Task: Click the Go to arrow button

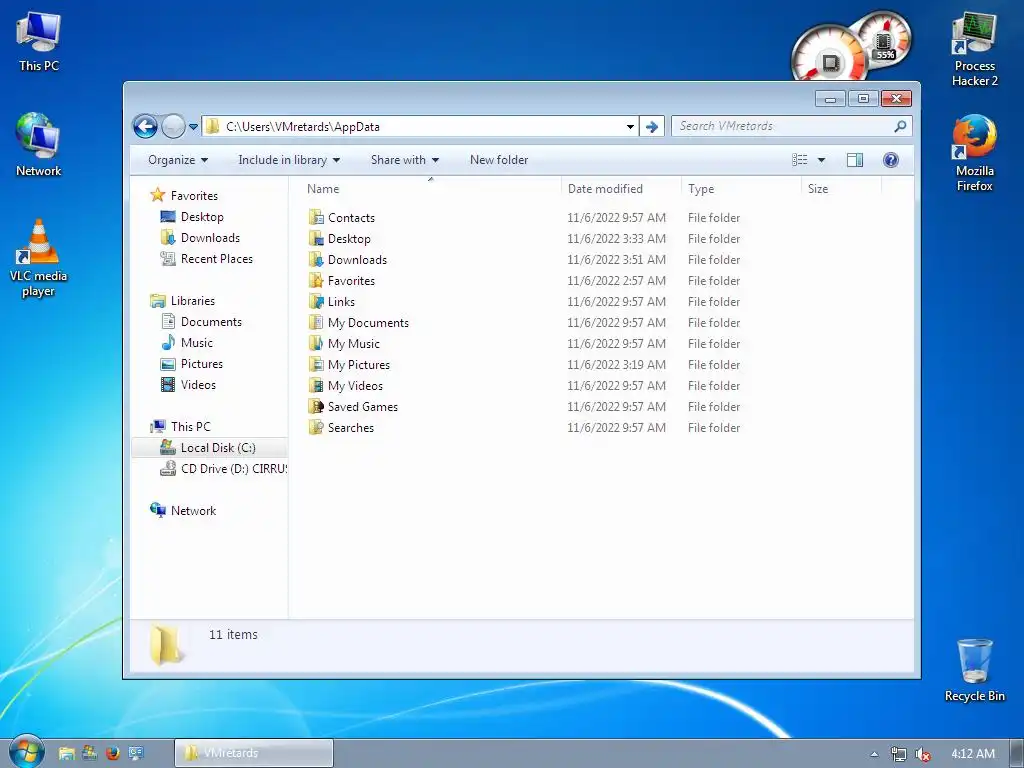Action: click(x=652, y=127)
